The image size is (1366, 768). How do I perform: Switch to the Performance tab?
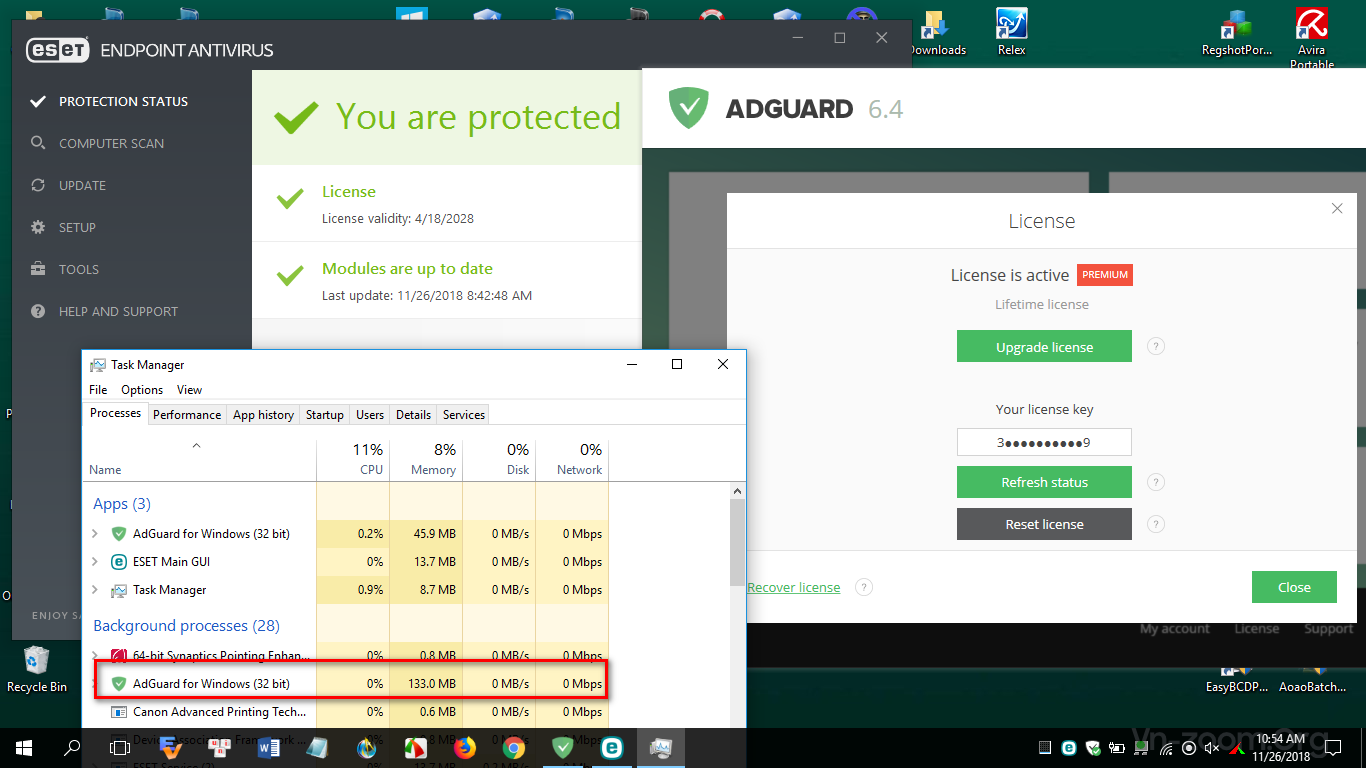187,415
